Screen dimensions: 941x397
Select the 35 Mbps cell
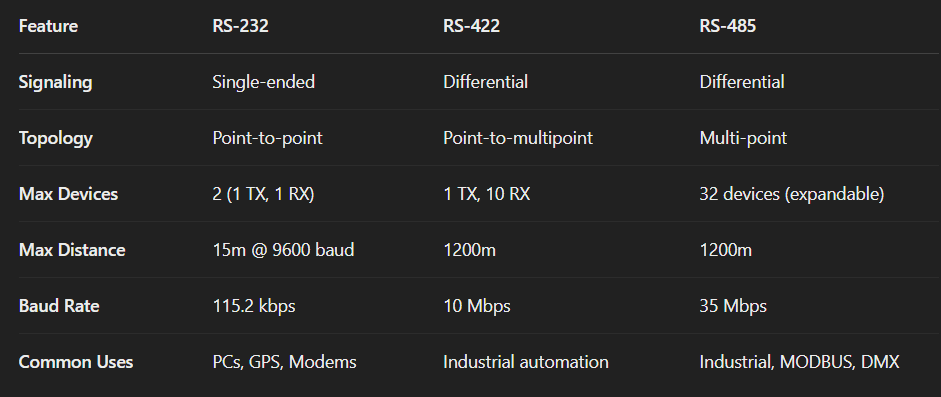tap(733, 306)
